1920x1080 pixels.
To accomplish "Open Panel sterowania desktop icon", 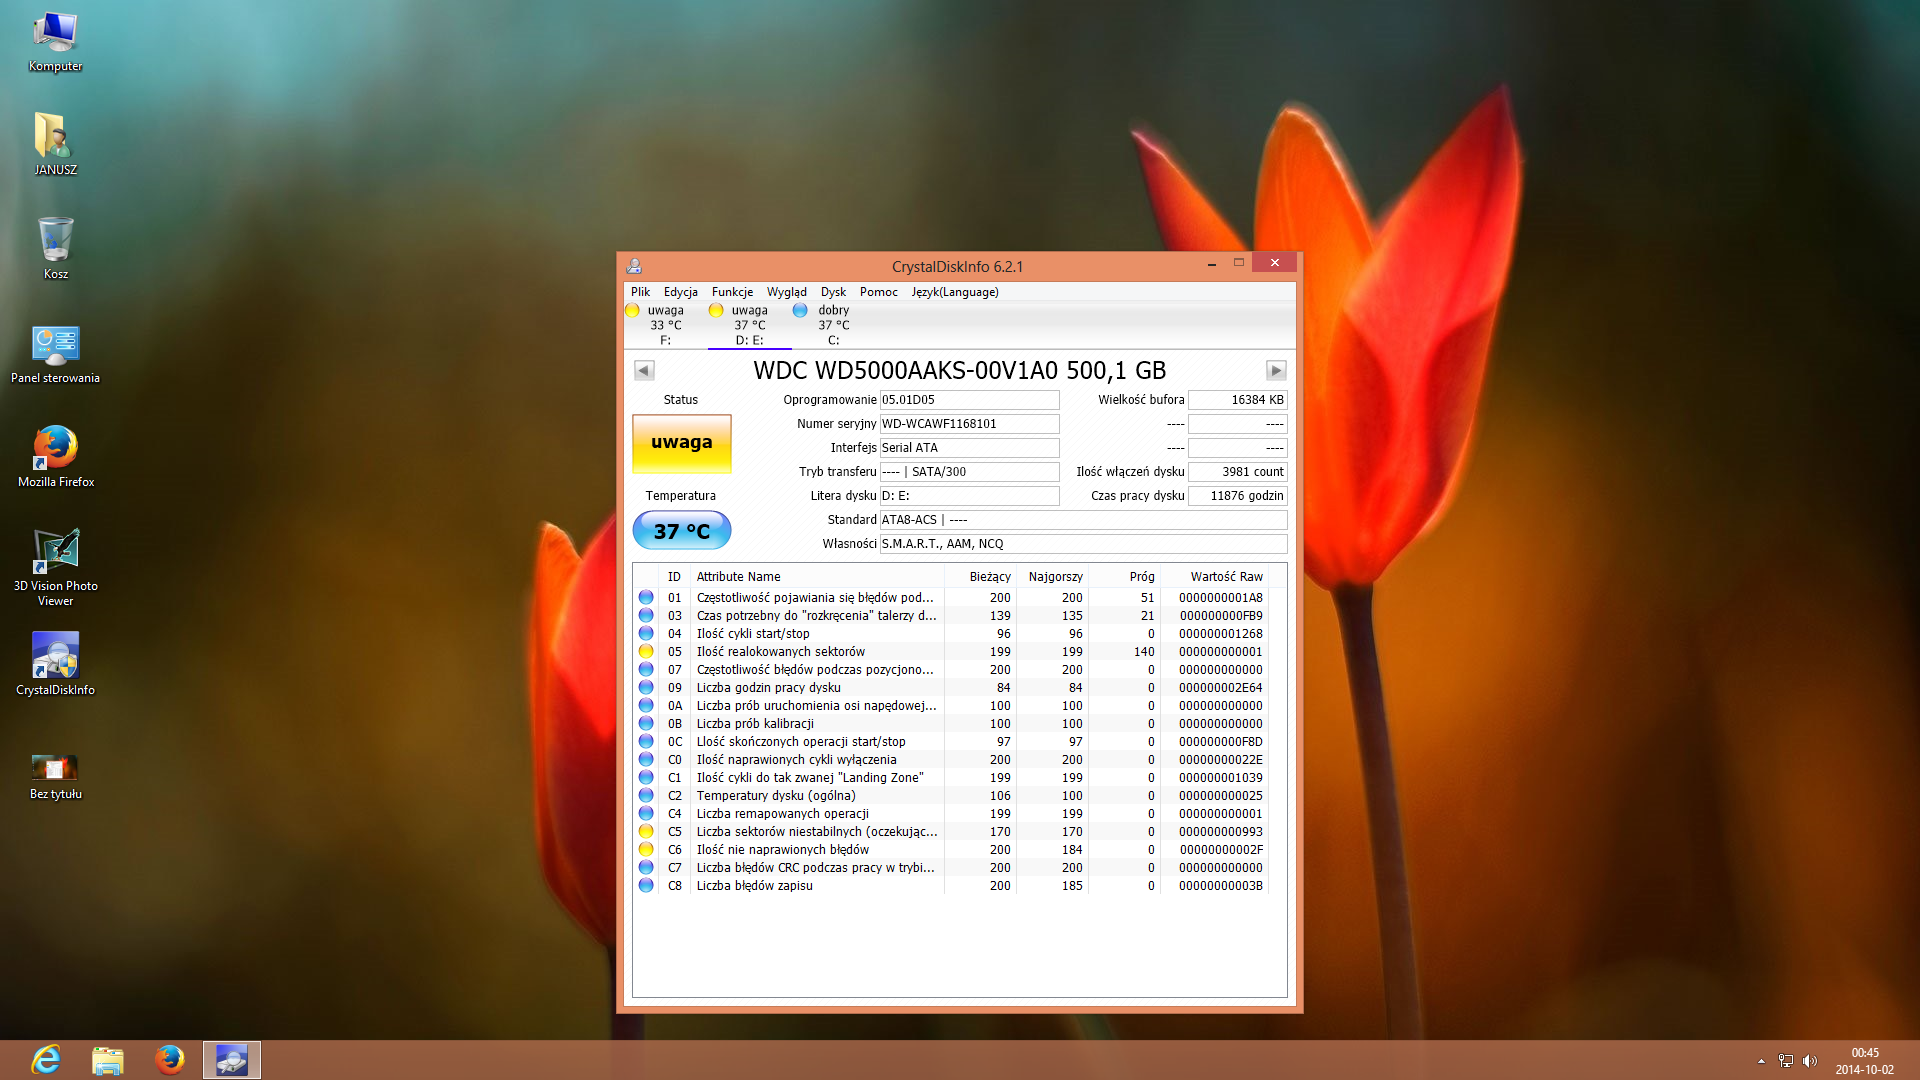I will click(55, 354).
